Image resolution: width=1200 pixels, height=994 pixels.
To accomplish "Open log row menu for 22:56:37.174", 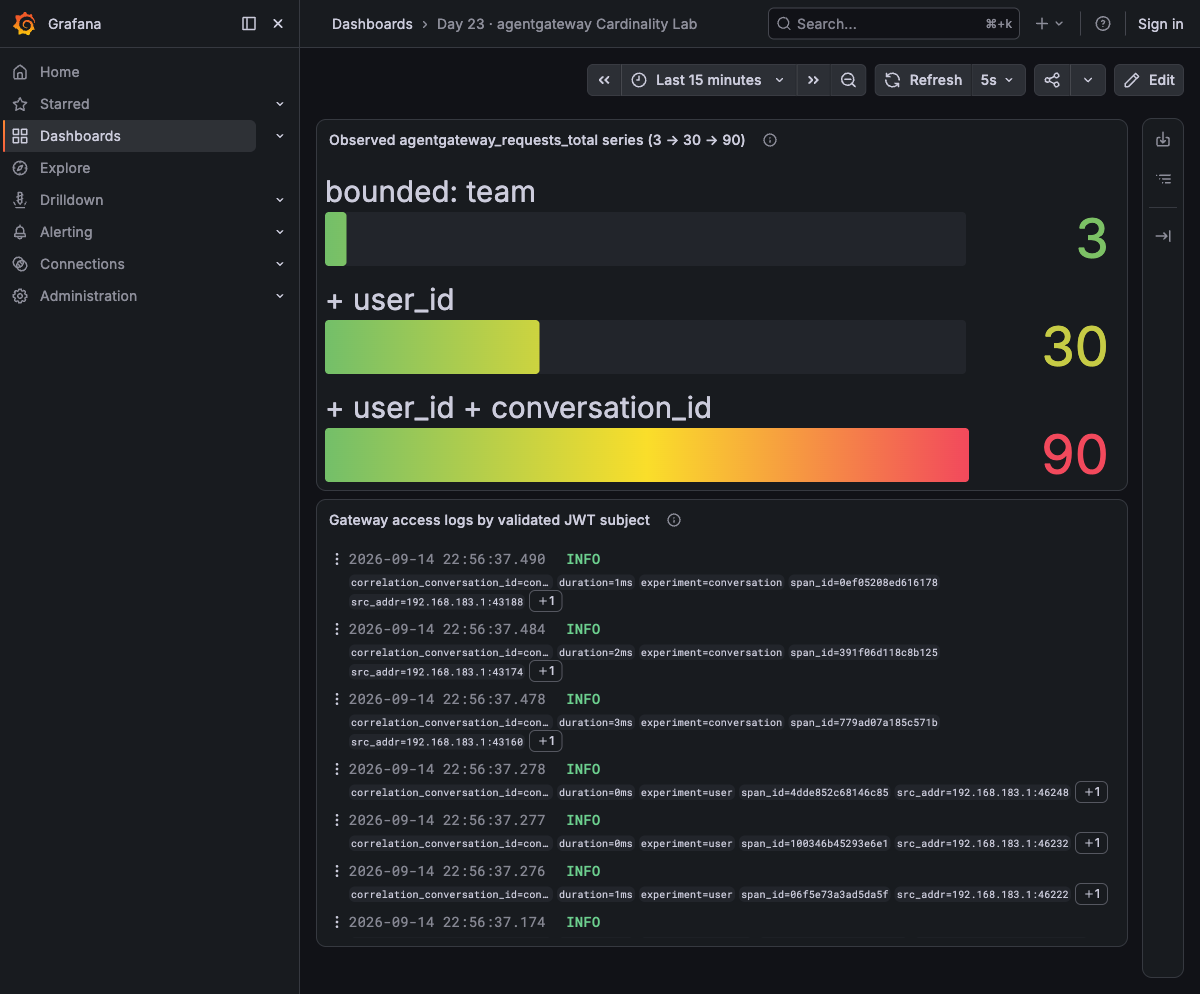I will tap(337, 922).
